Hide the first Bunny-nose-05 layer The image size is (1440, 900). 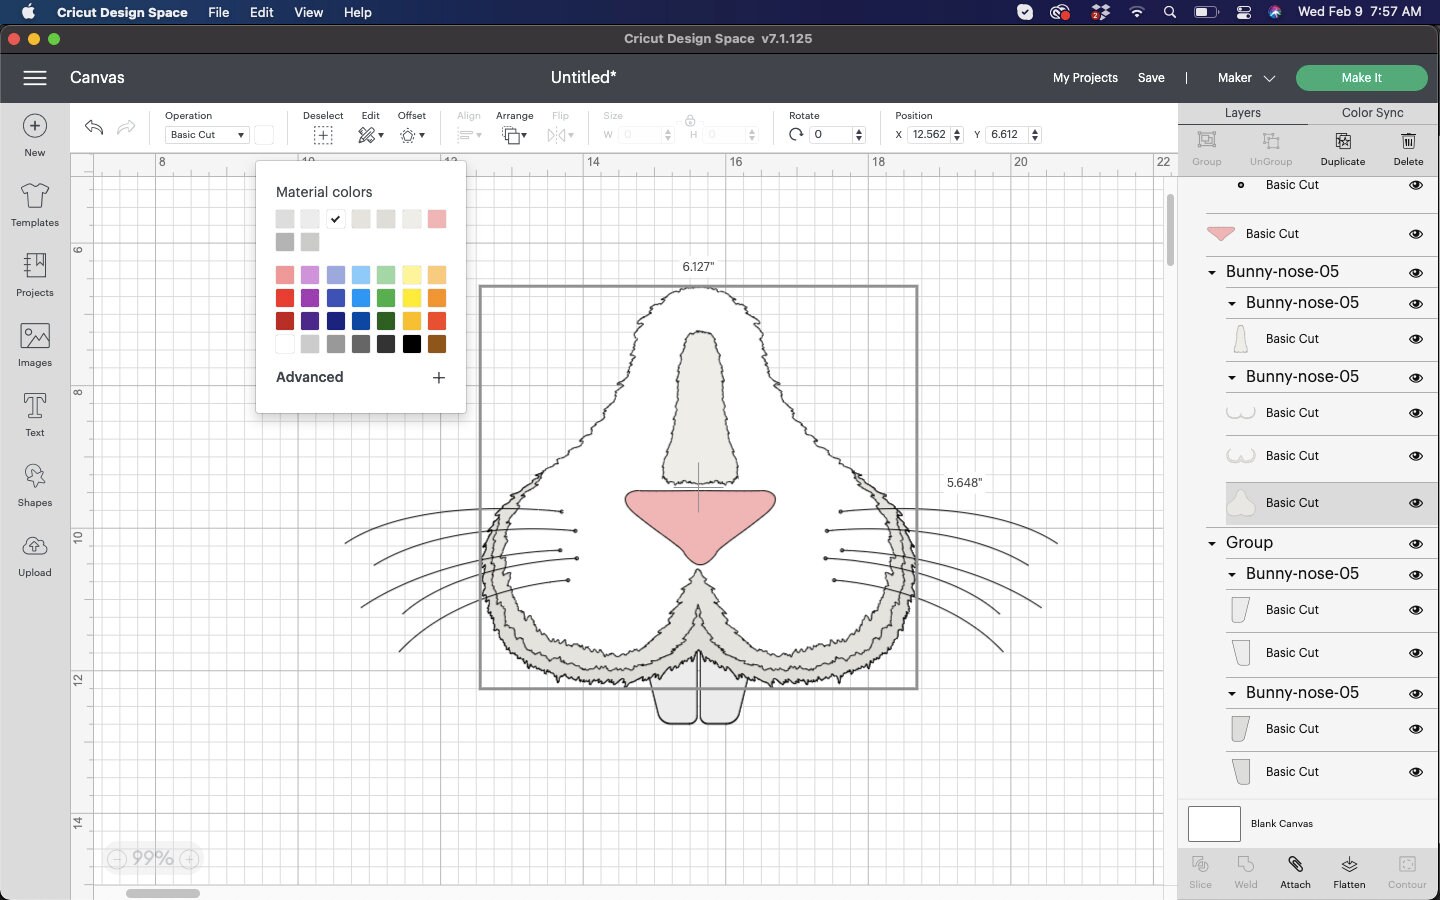[x=1417, y=271]
